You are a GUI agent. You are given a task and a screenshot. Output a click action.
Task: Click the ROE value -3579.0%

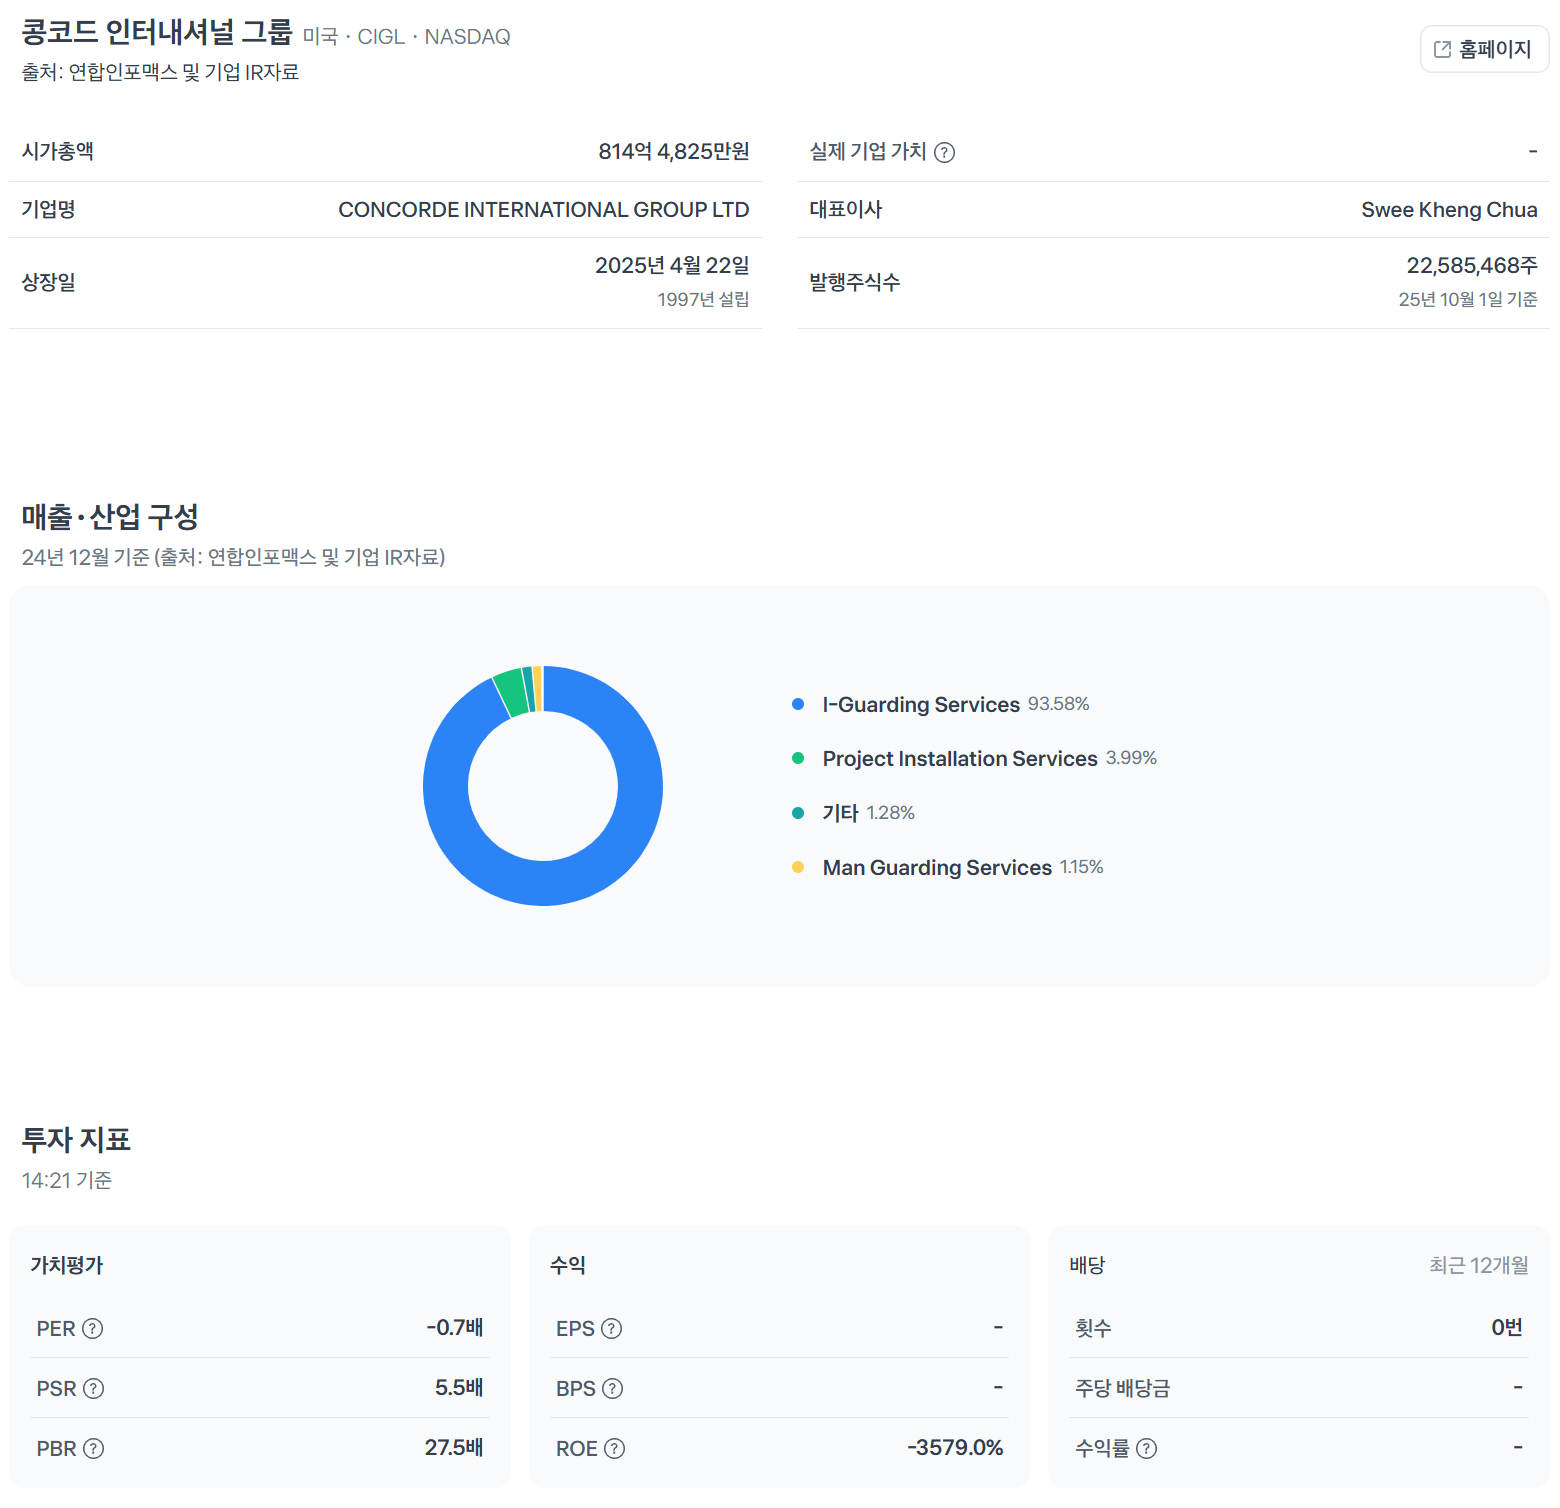pyautogui.click(x=955, y=1447)
